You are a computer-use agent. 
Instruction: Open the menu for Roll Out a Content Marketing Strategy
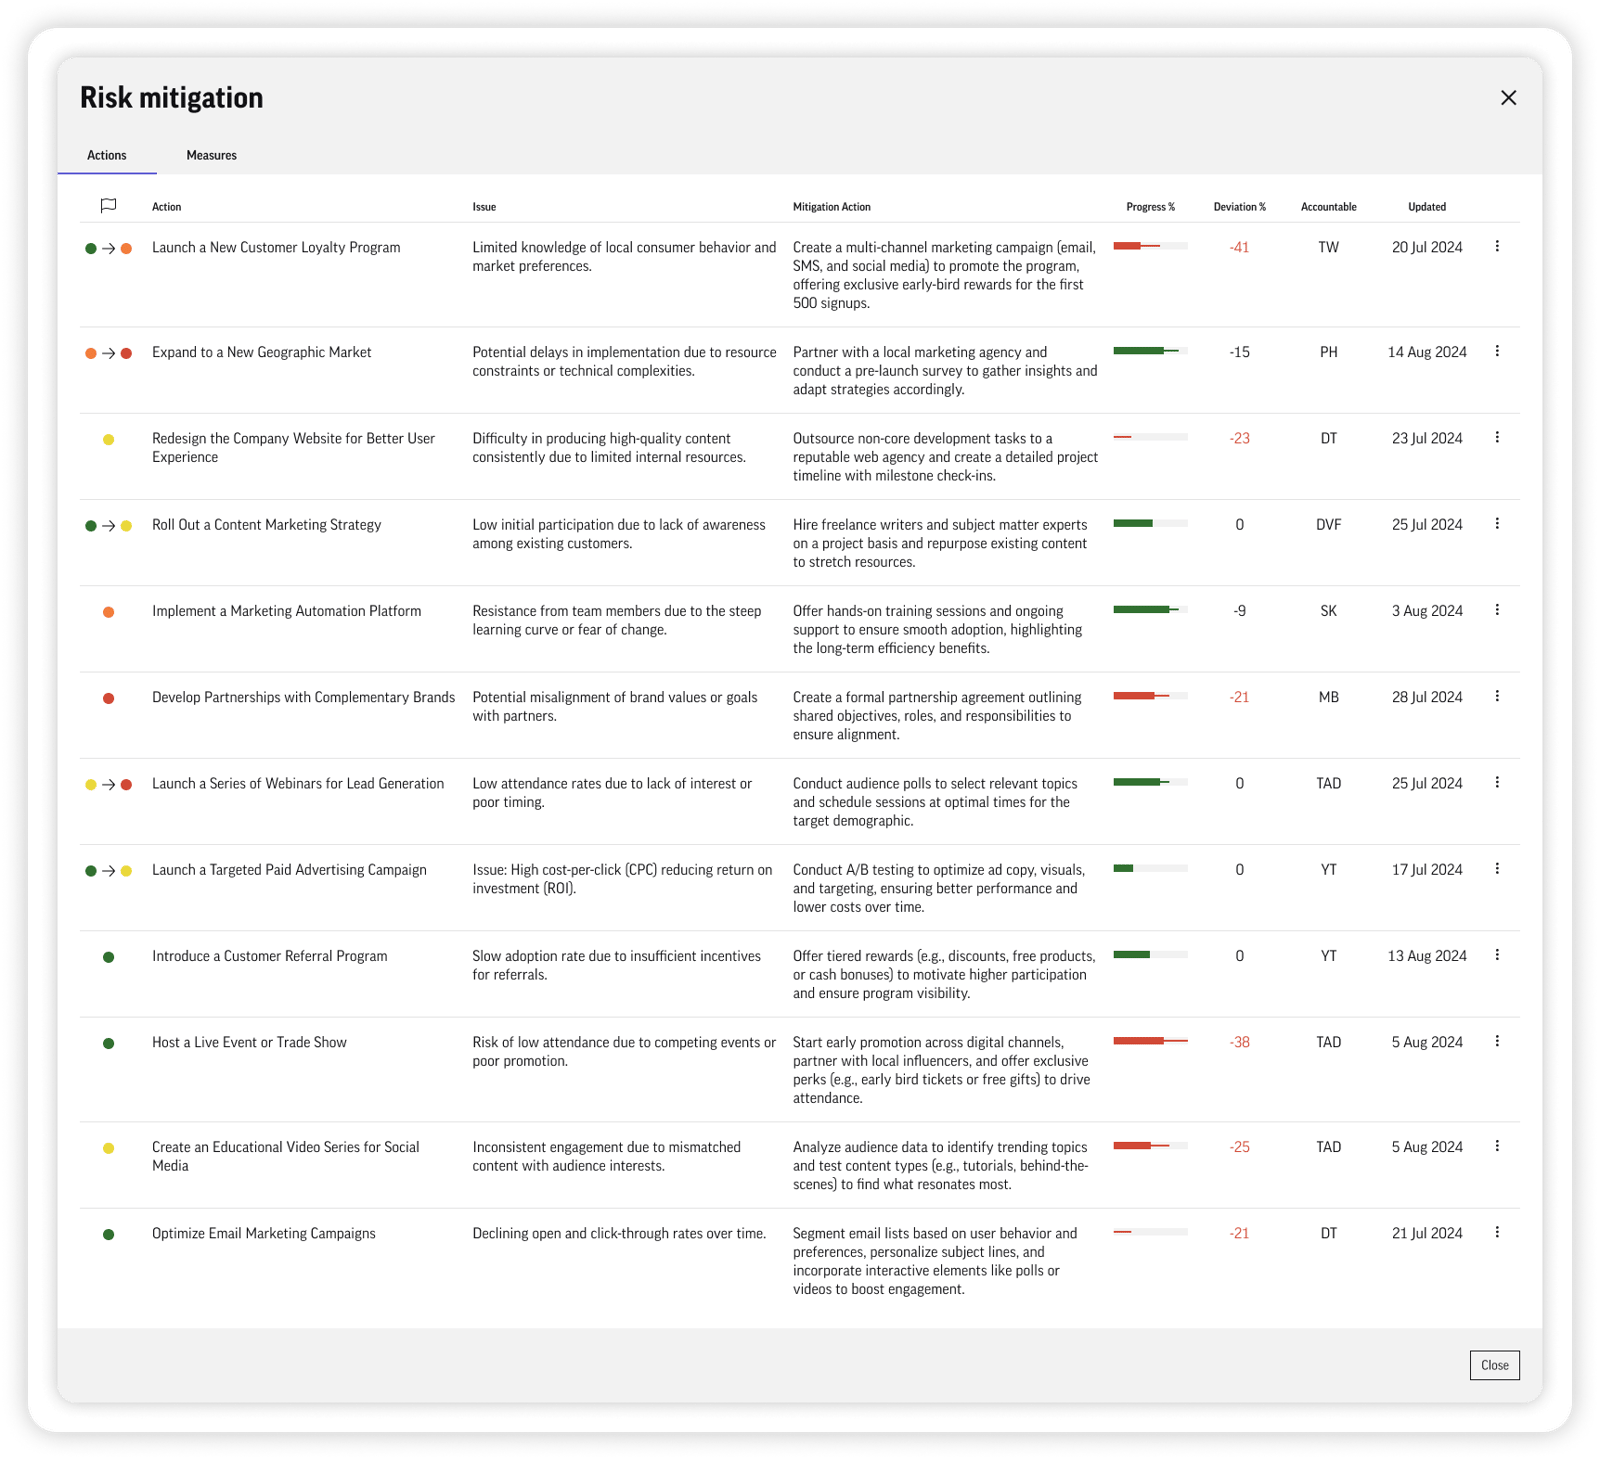1497,524
